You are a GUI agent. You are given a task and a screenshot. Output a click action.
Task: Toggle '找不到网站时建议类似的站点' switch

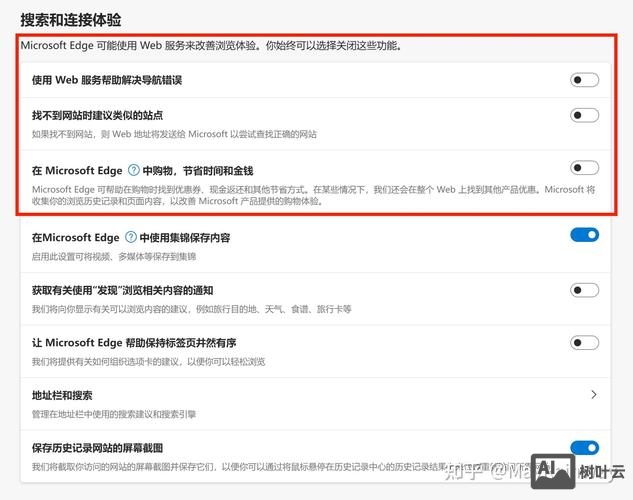[584, 115]
